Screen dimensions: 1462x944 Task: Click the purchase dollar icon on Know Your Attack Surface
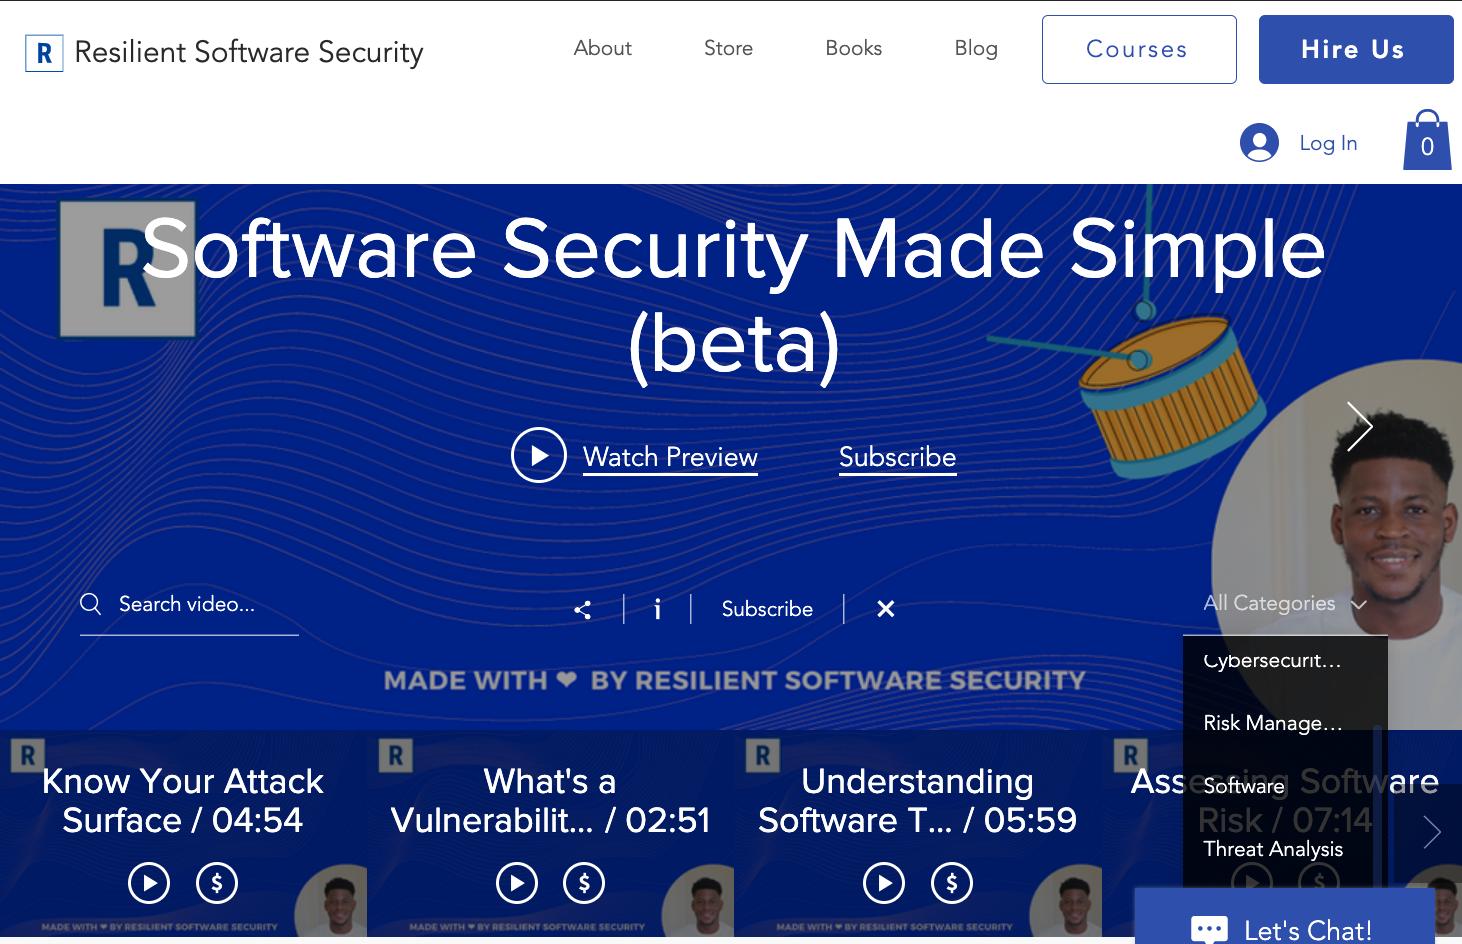tap(216, 883)
